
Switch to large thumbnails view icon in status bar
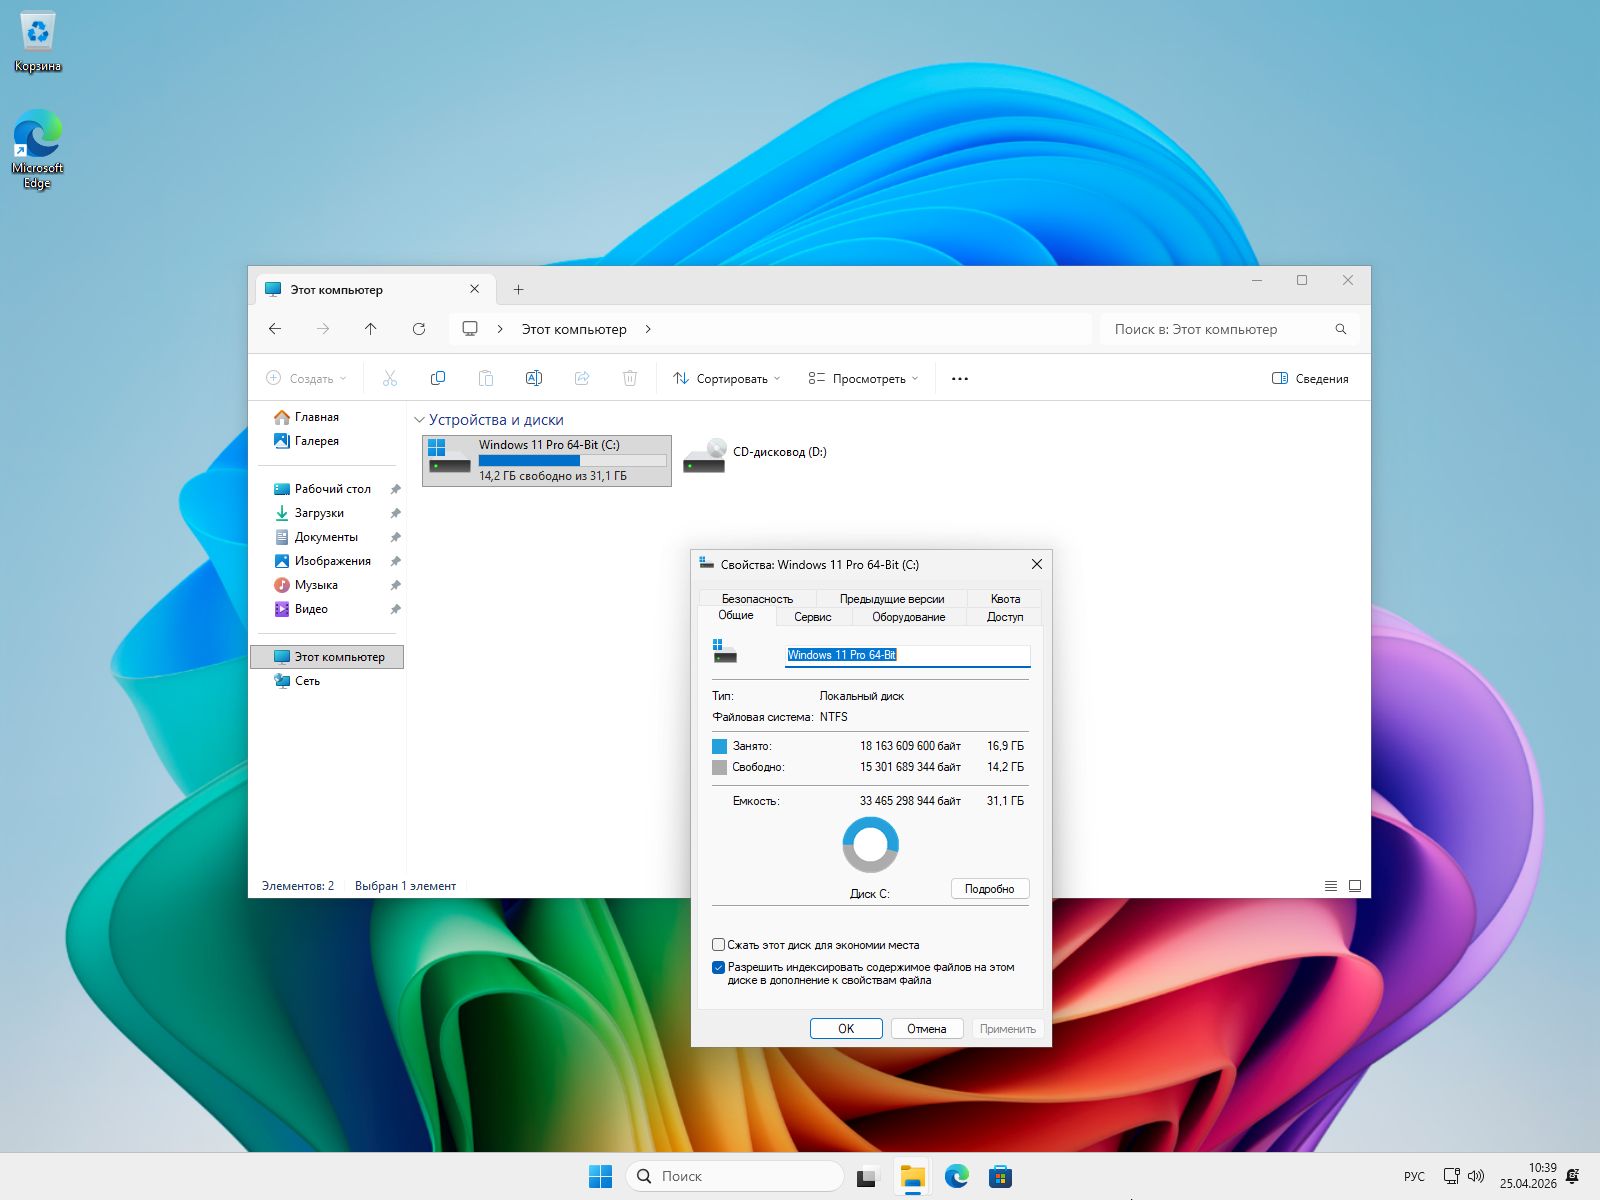click(1355, 886)
